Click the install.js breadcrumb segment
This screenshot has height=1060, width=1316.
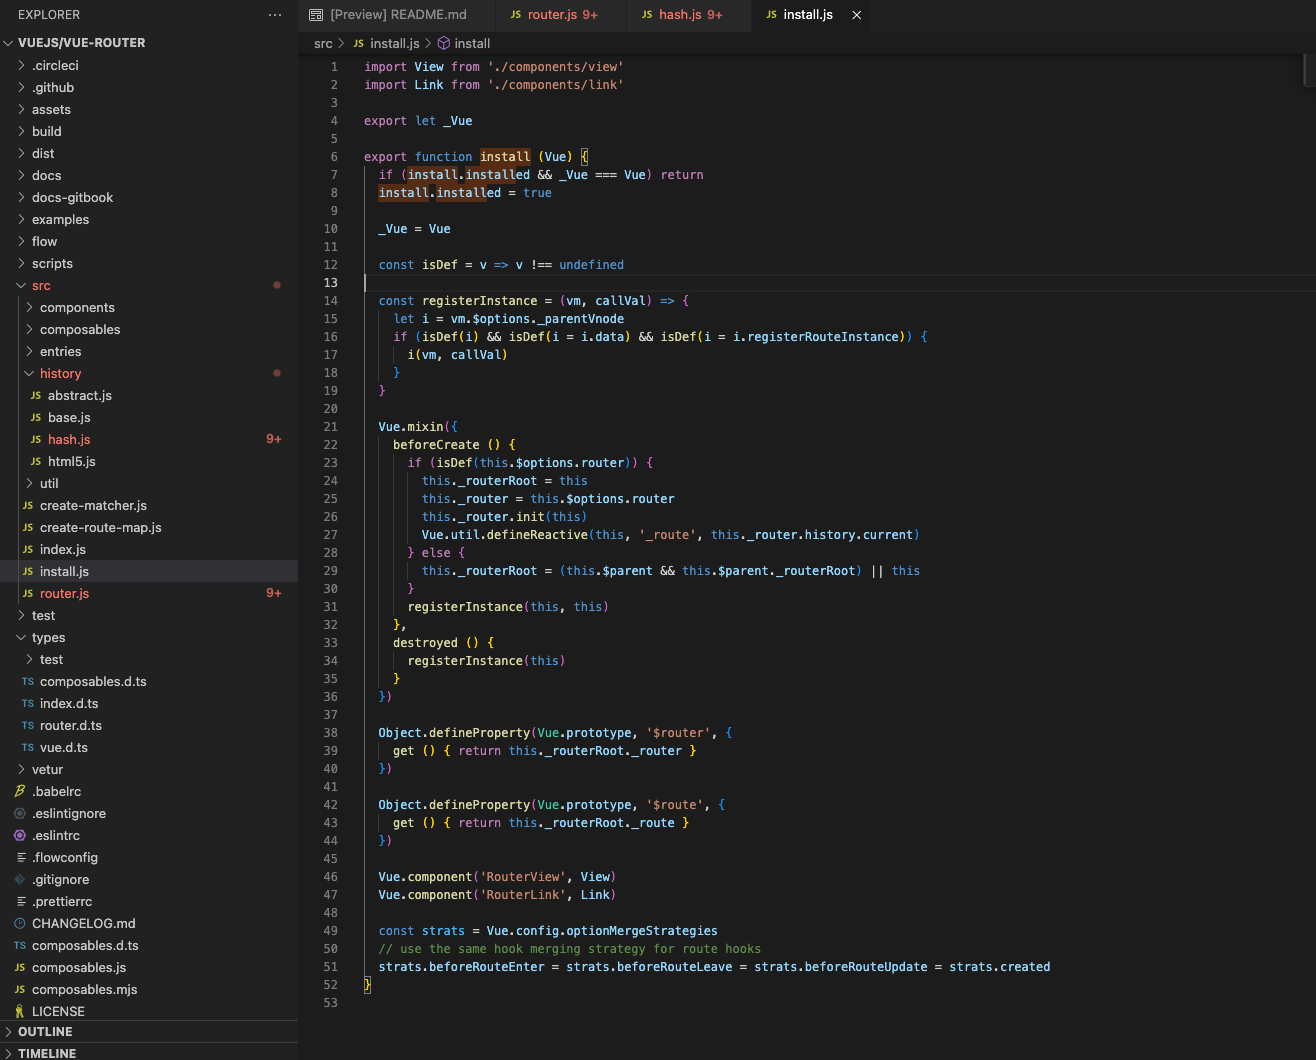(x=394, y=43)
